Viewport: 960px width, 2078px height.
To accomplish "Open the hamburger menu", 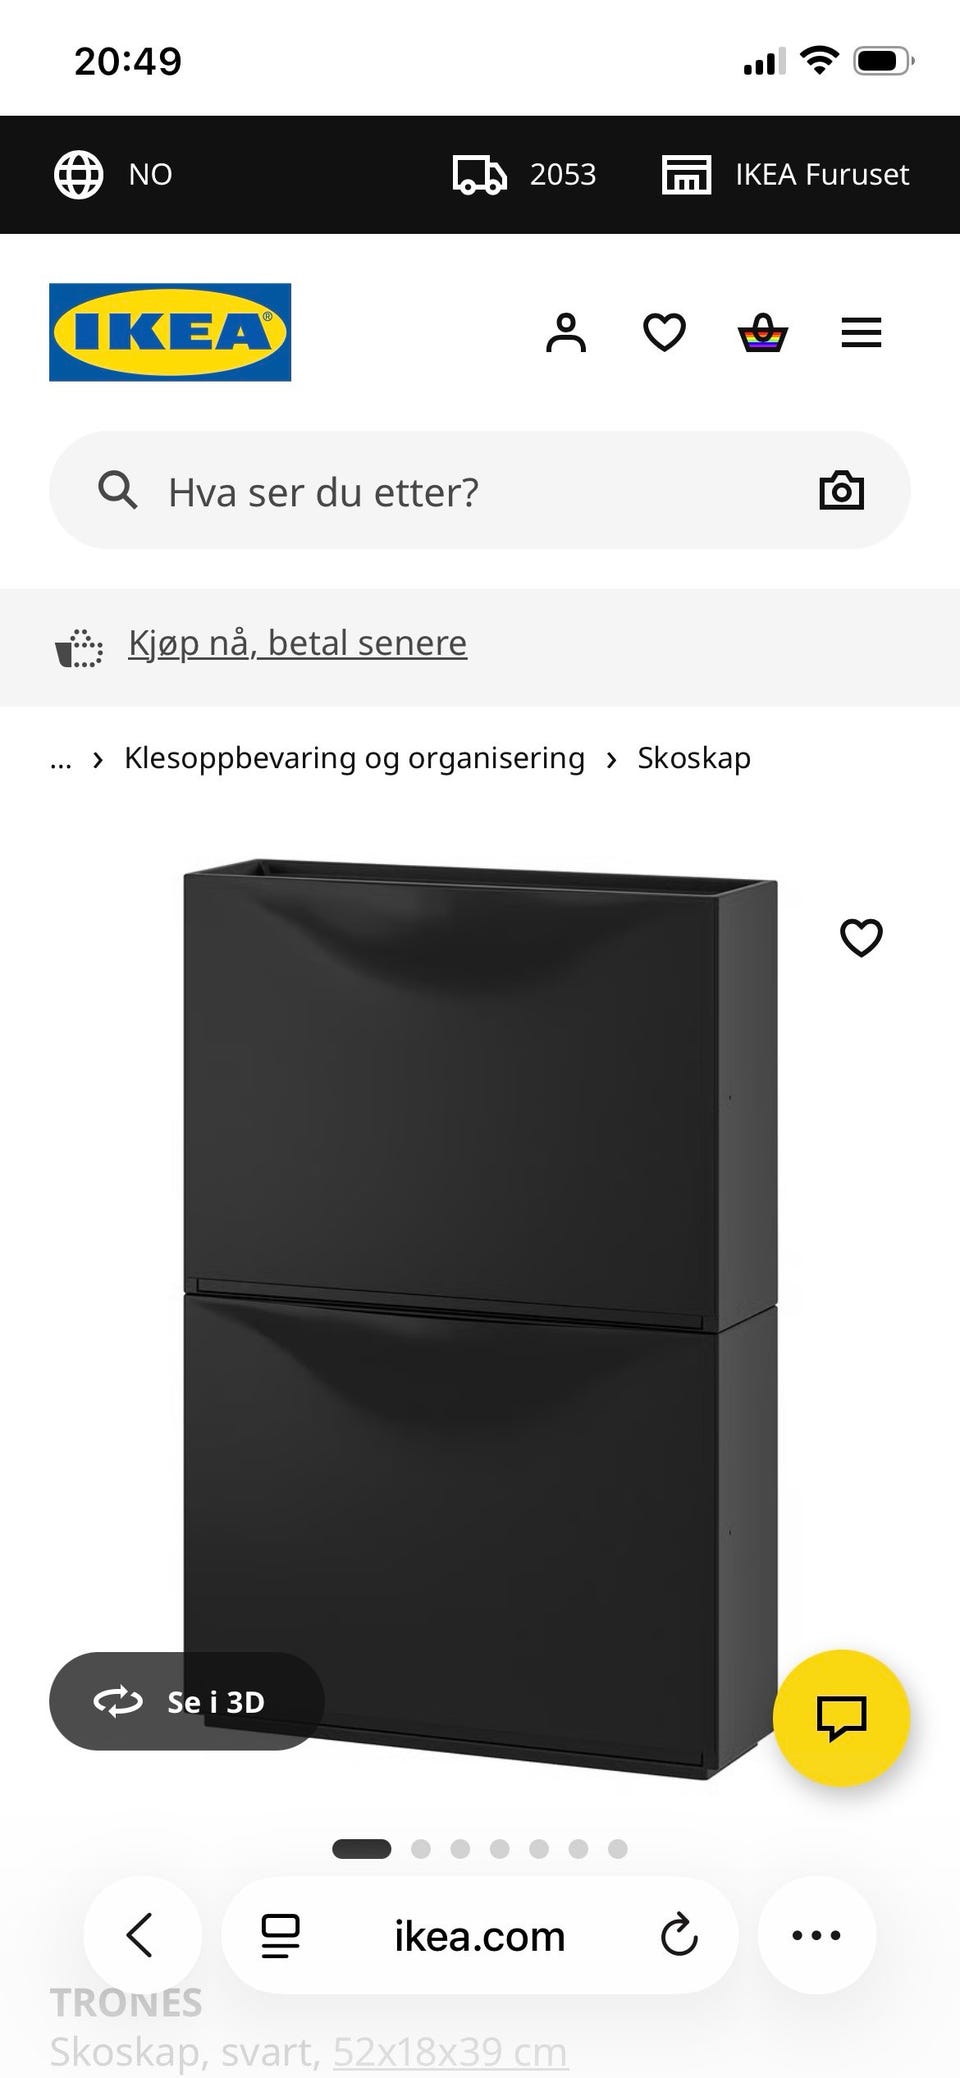I will point(861,333).
